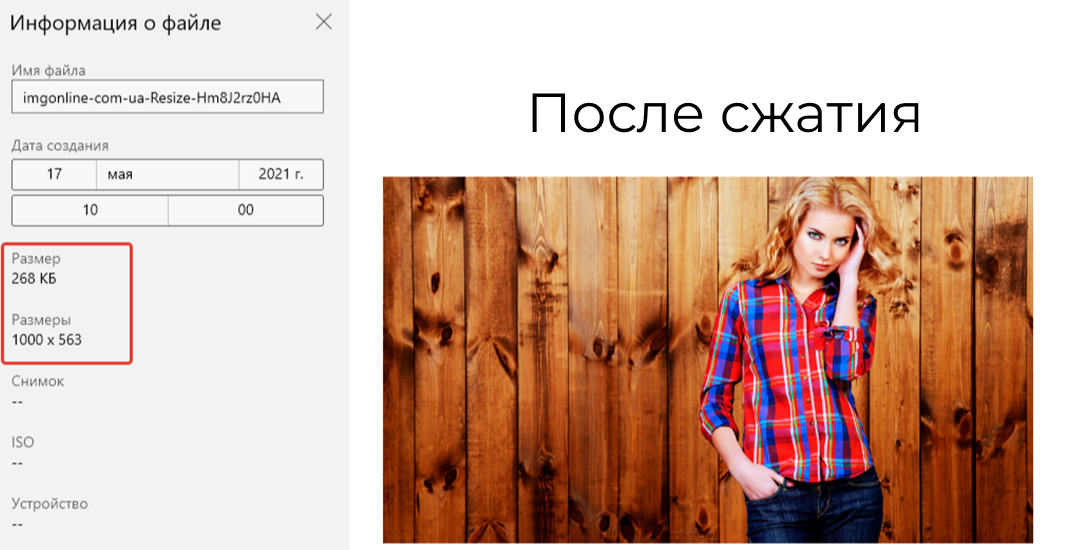The height and width of the screenshot is (550, 1067).
Task: Click the Дата создания label
Action: [60, 146]
